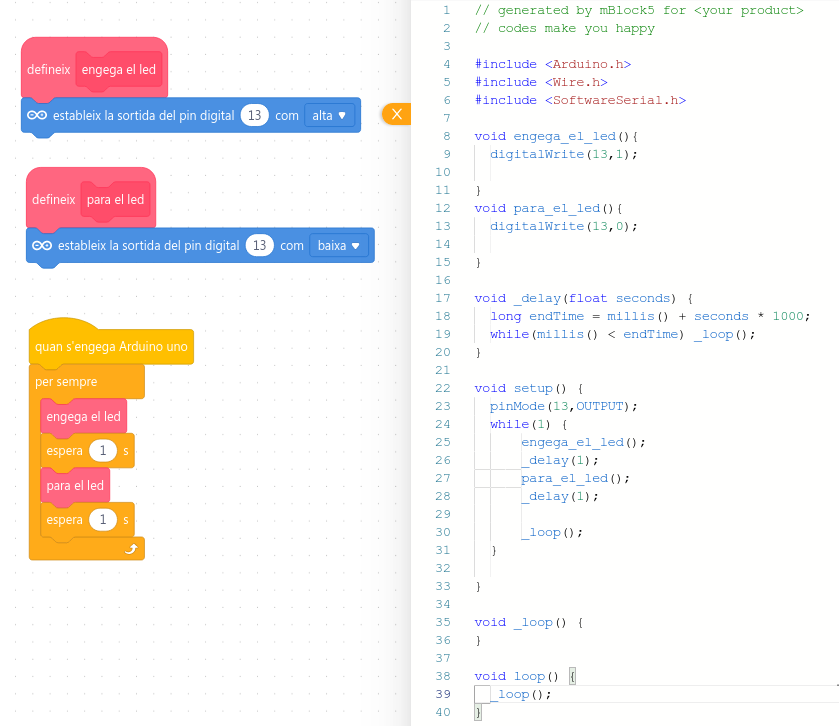Click the 'pinMode(13,OUTPUT);' code line

point(563,406)
